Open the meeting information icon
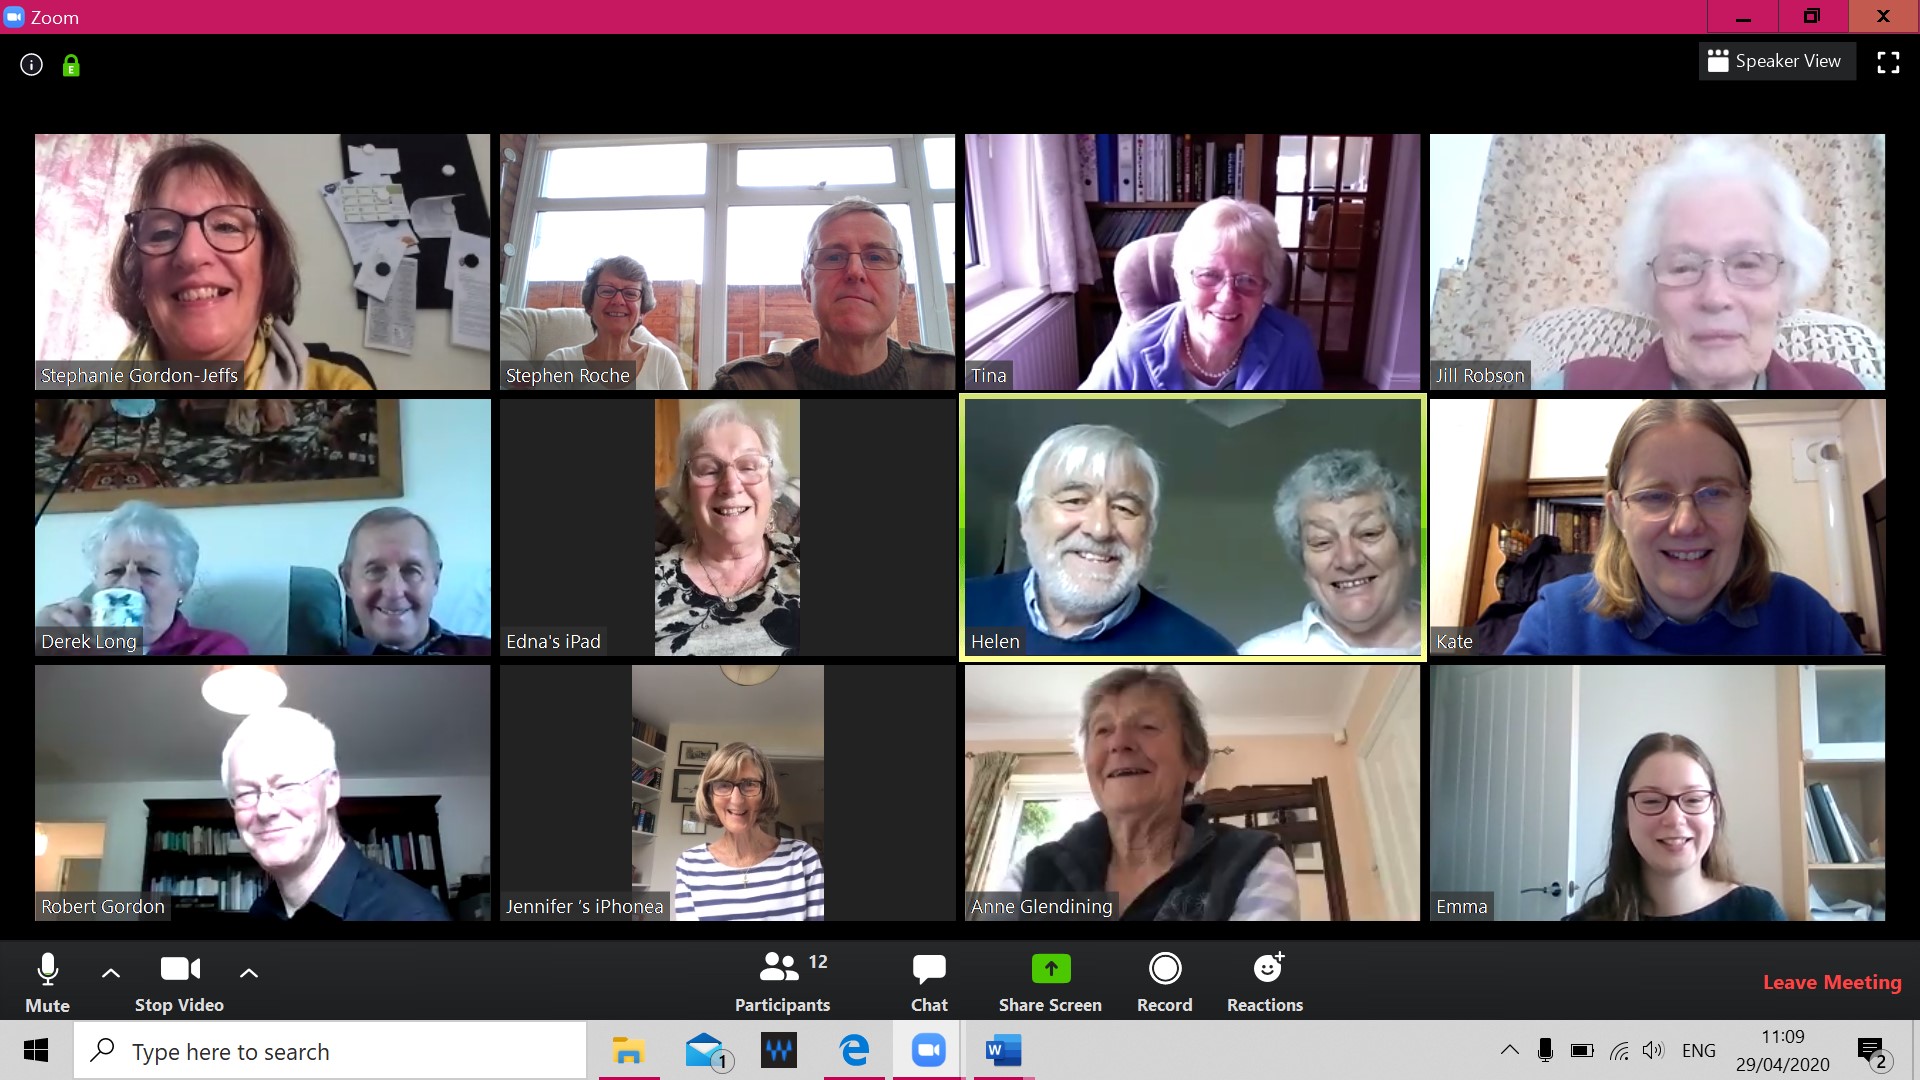Viewport: 1920px width, 1080px height. (32, 65)
